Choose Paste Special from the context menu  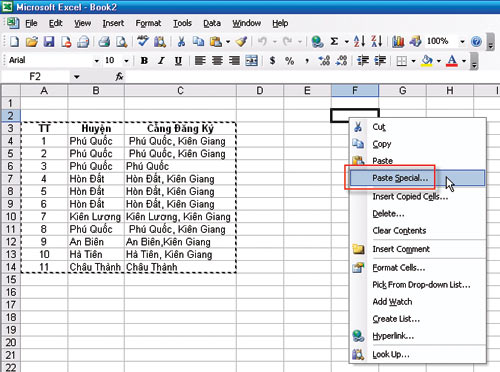pos(417,178)
